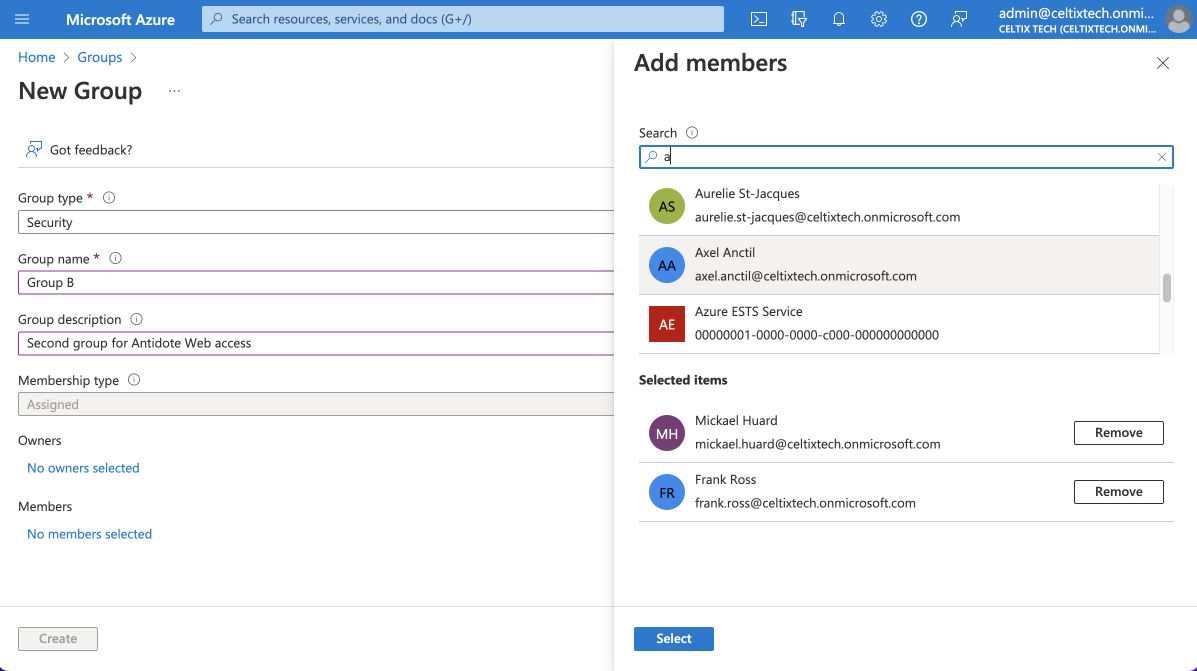Click the top bar feedback icon
The height and width of the screenshot is (671, 1197).
(959, 19)
